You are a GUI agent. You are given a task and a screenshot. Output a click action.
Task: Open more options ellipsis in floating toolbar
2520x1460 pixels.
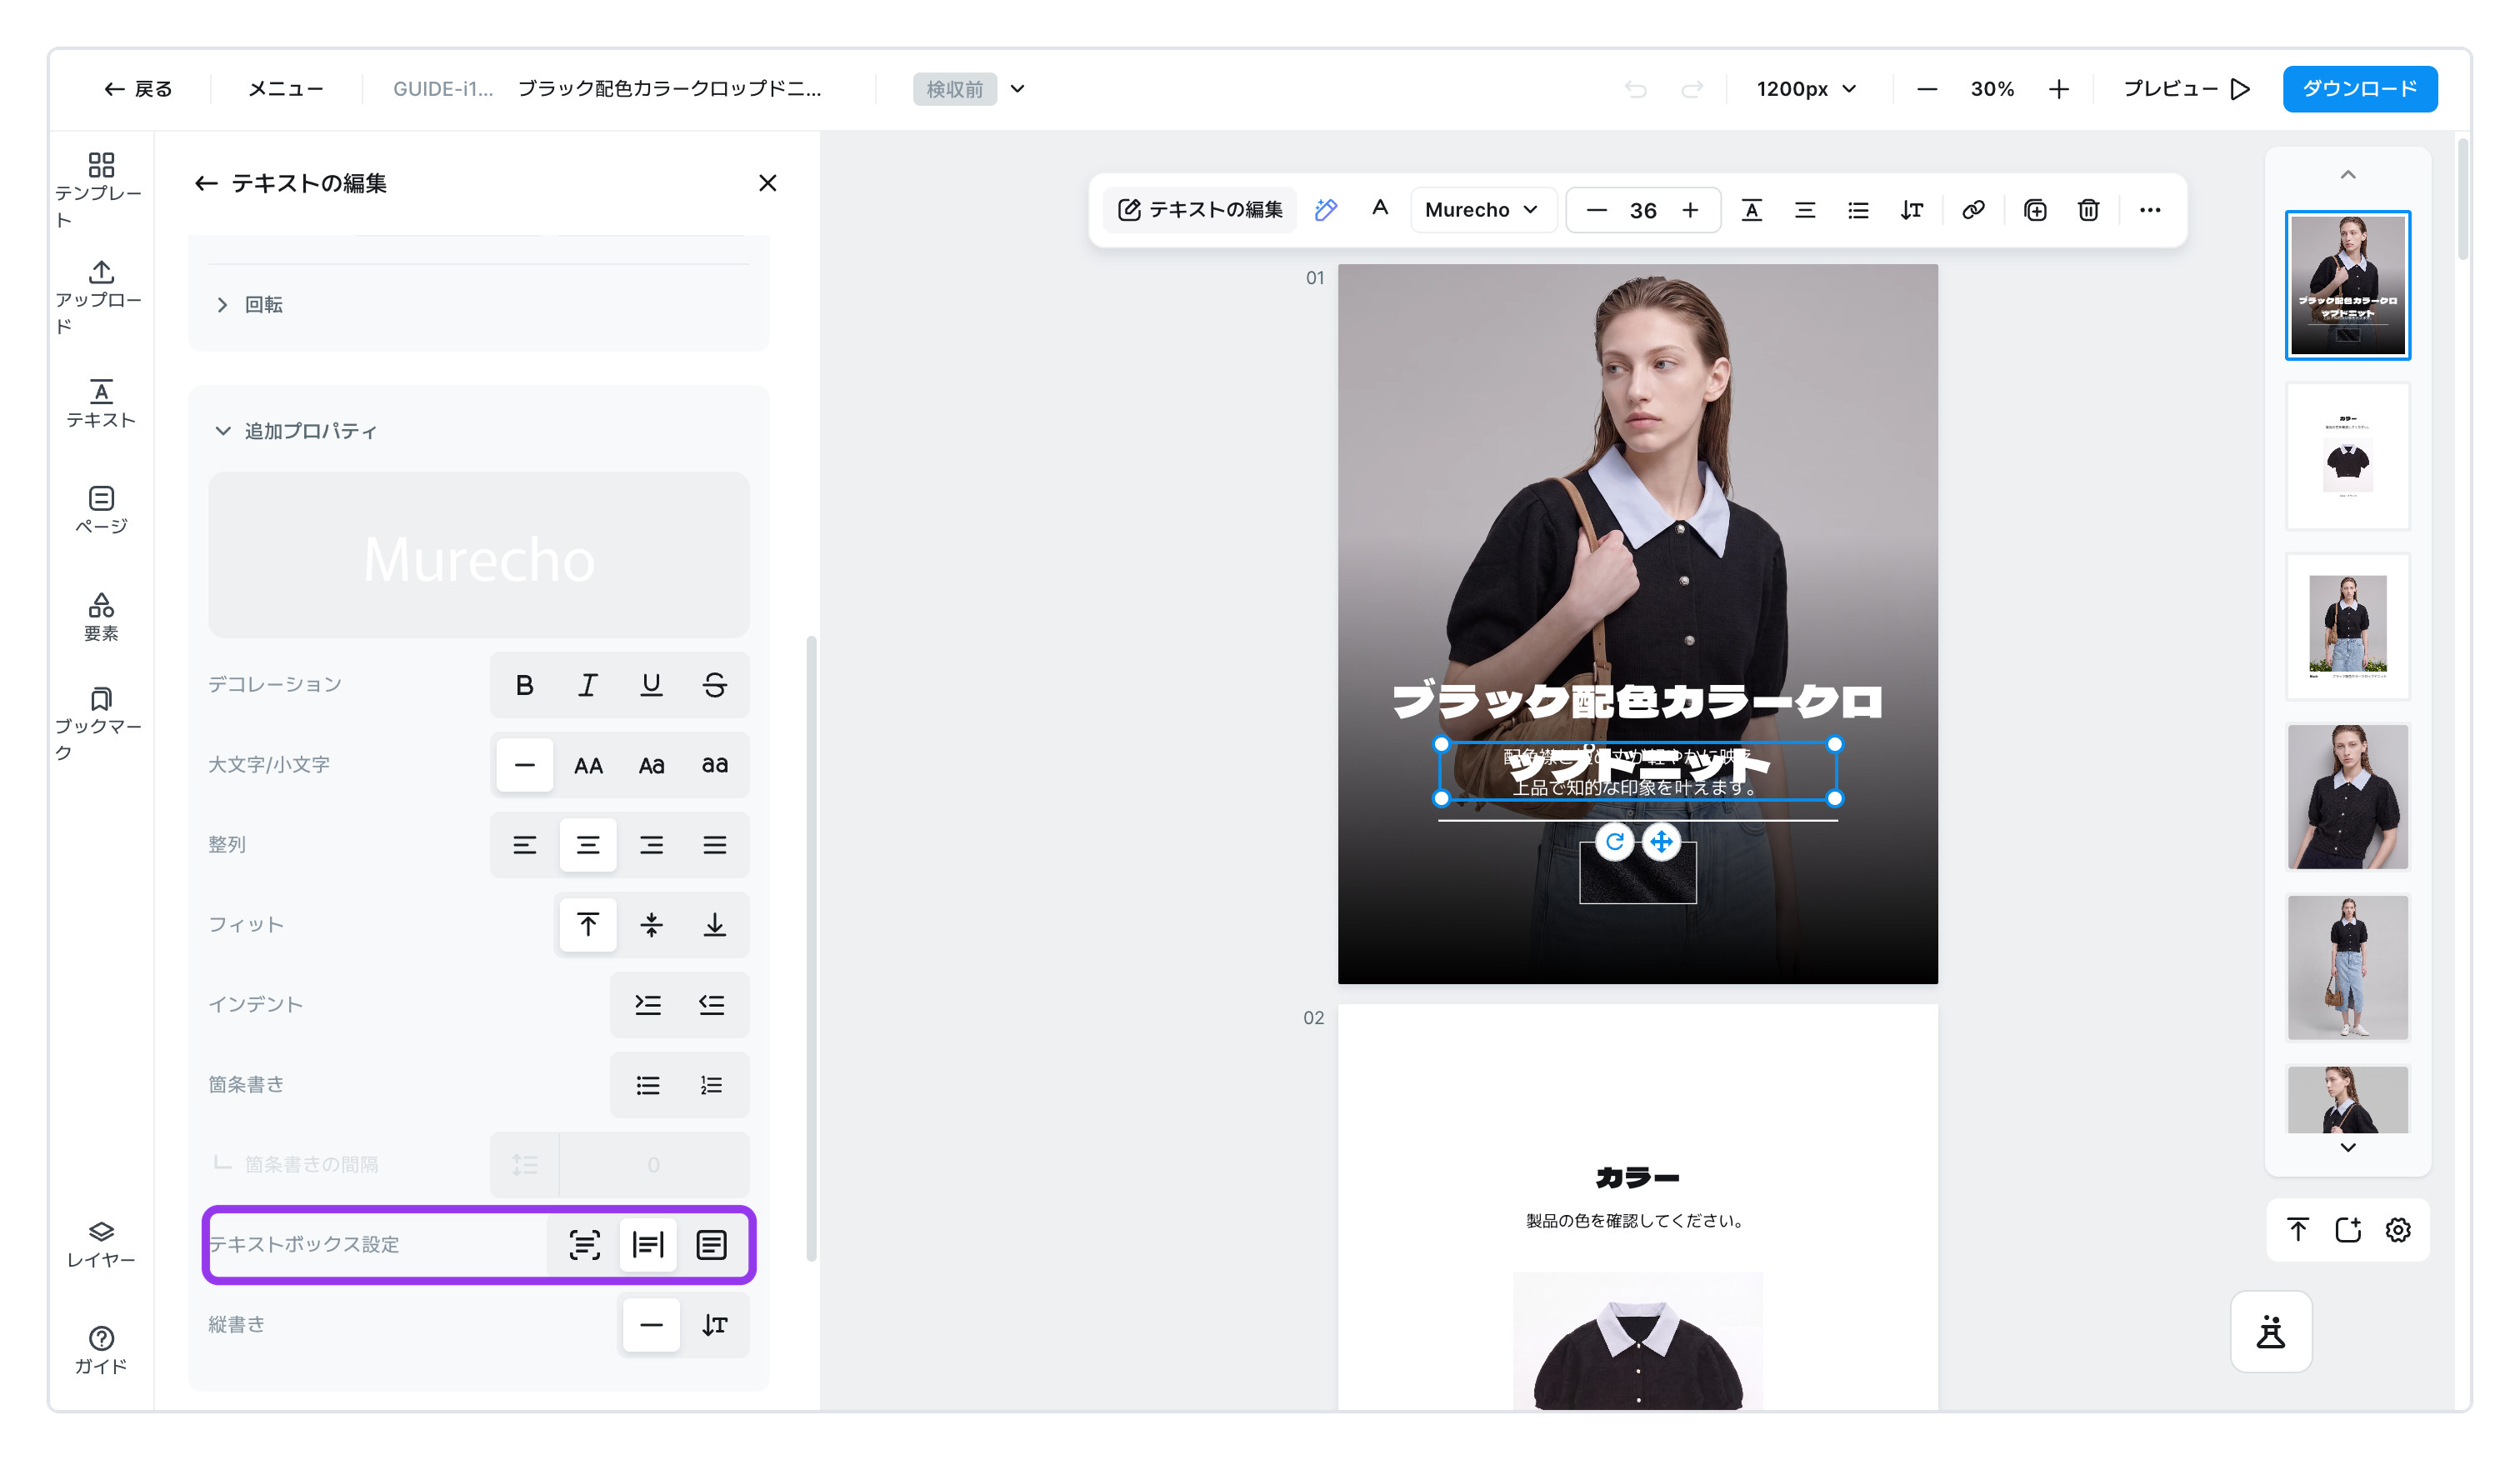tap(2150, 210)
